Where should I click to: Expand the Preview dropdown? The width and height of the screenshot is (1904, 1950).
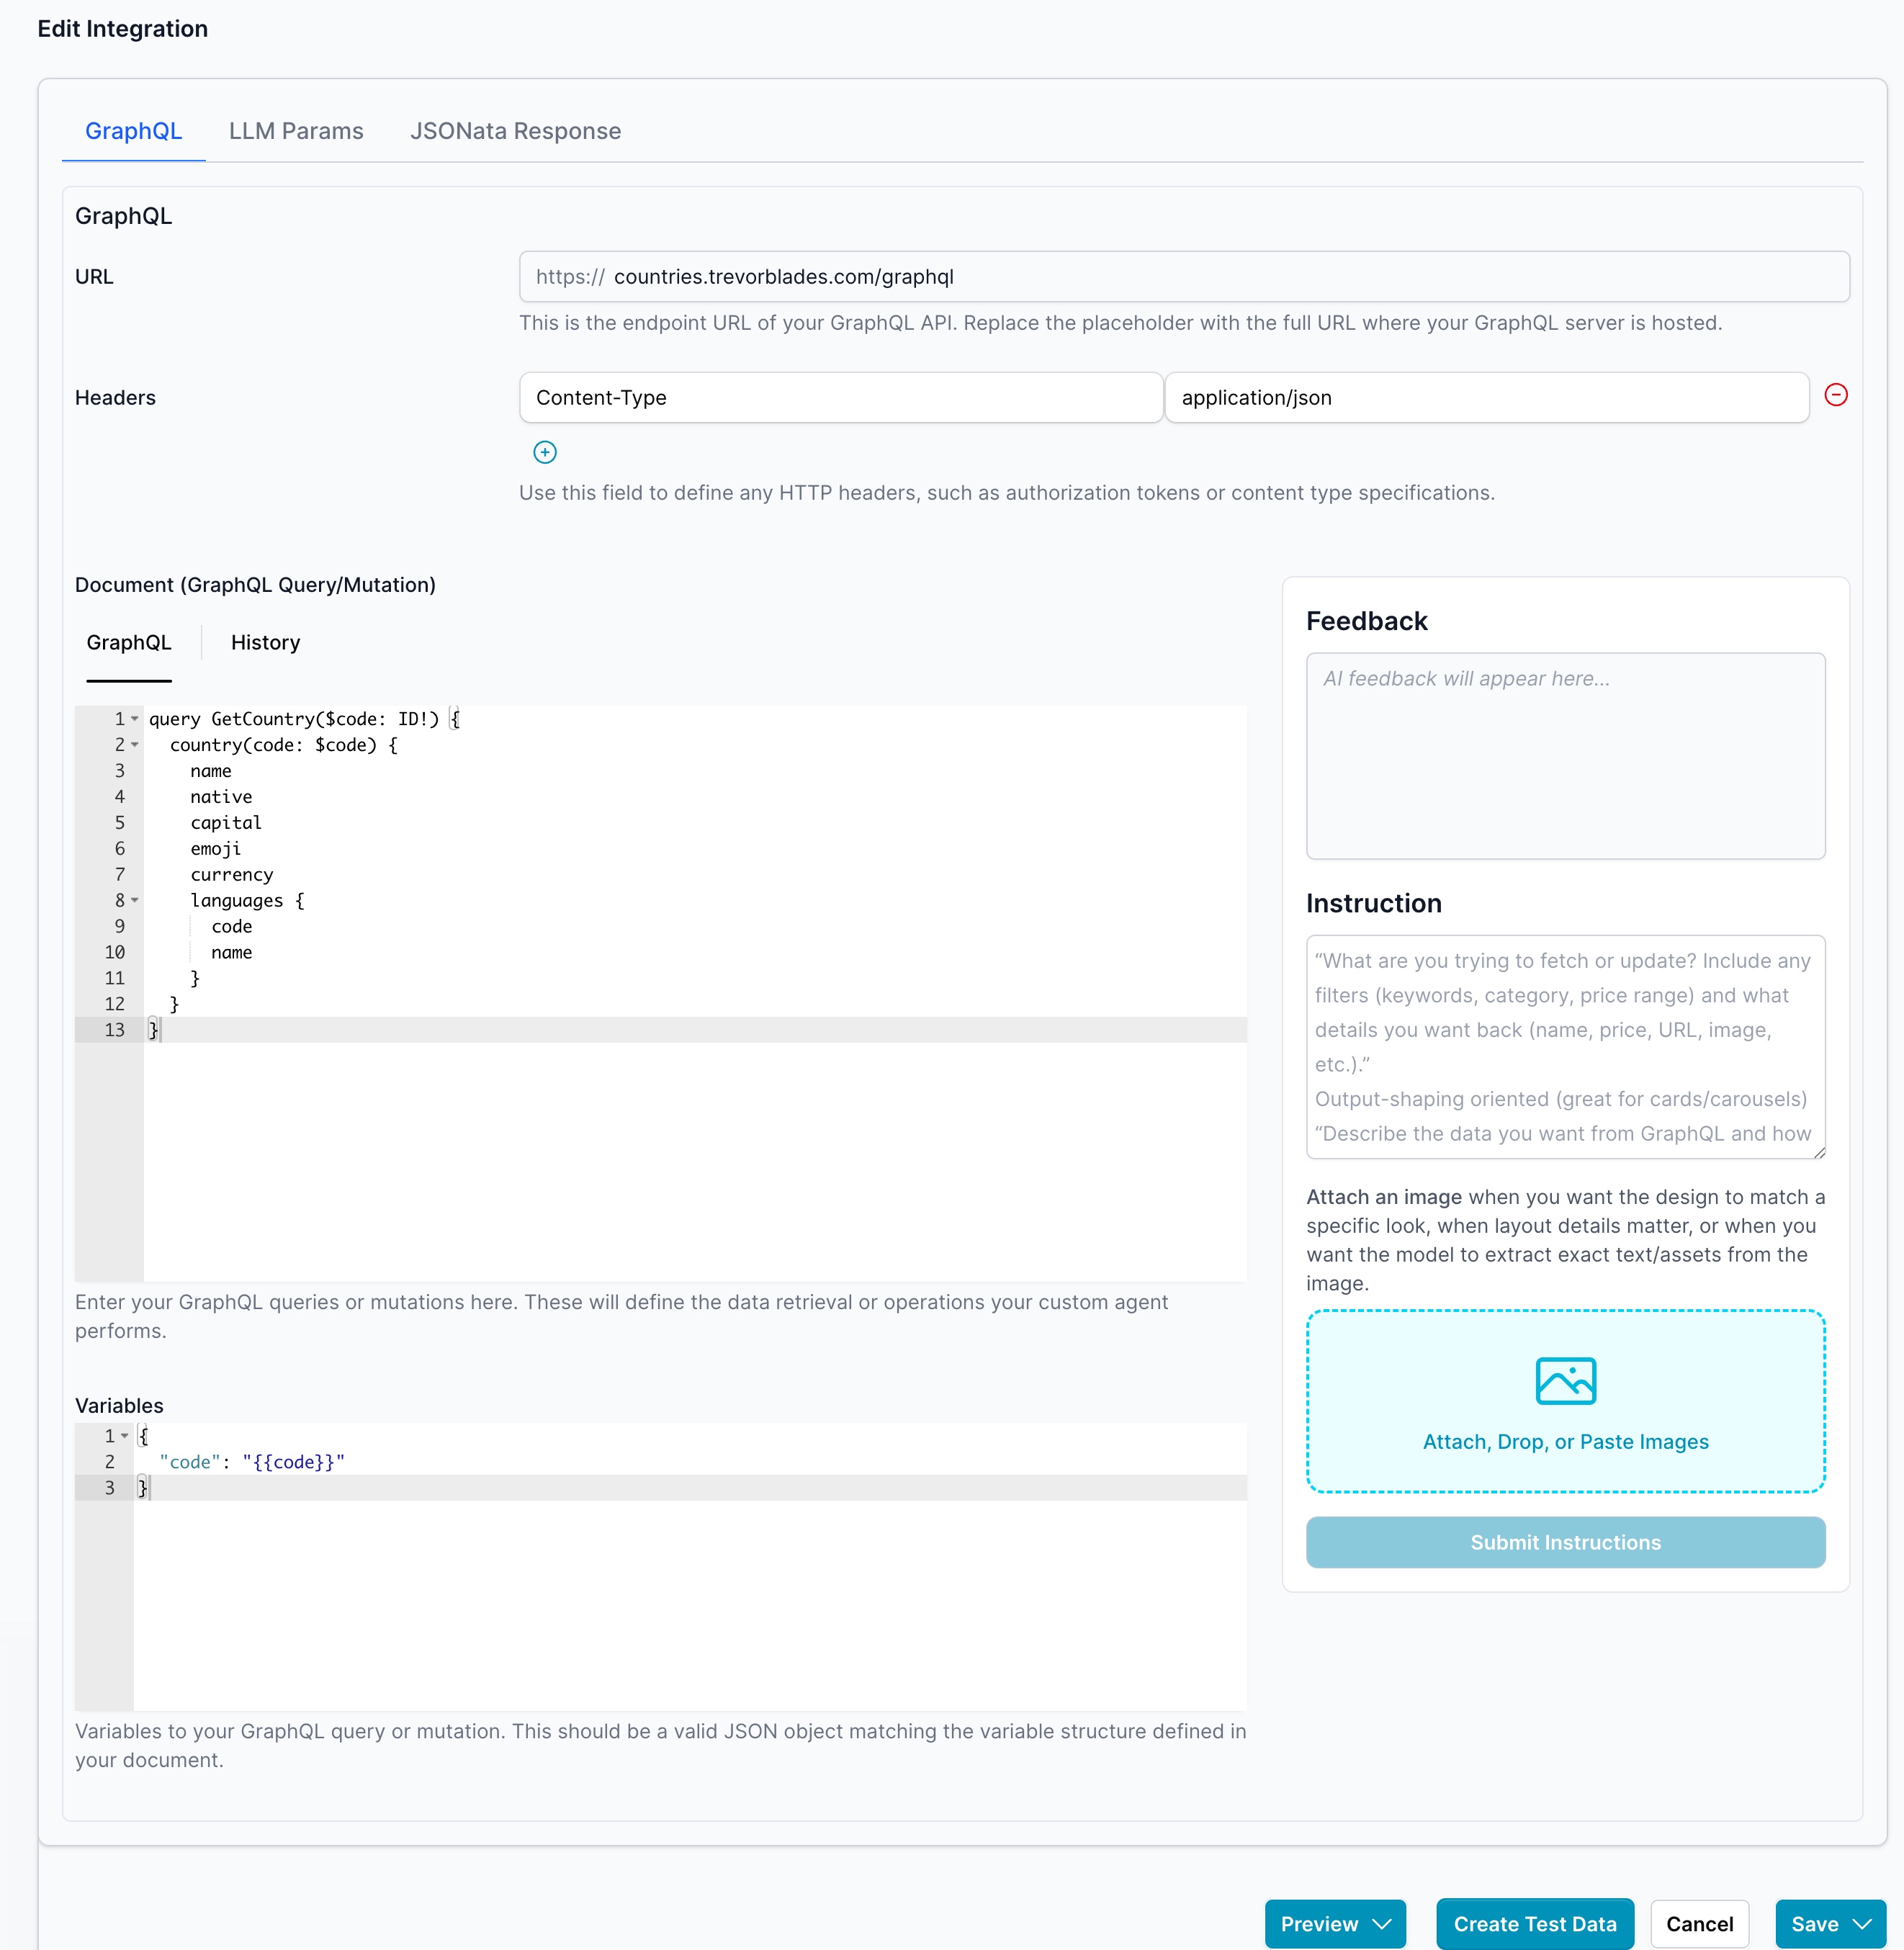(x=1384, y=1923)
